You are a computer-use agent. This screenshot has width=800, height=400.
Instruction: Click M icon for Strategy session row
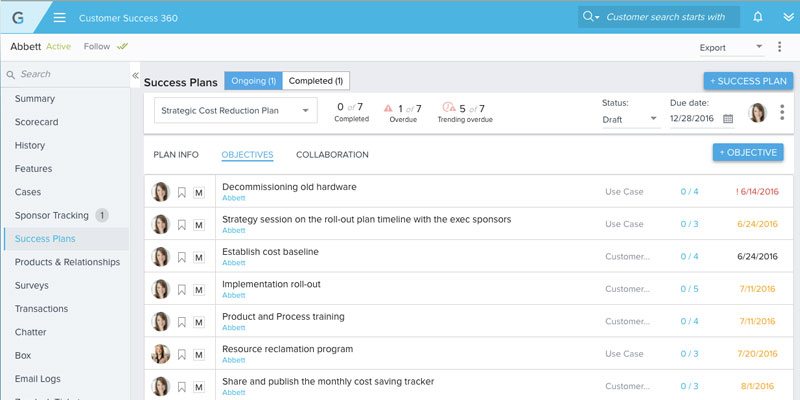(199, 225)
